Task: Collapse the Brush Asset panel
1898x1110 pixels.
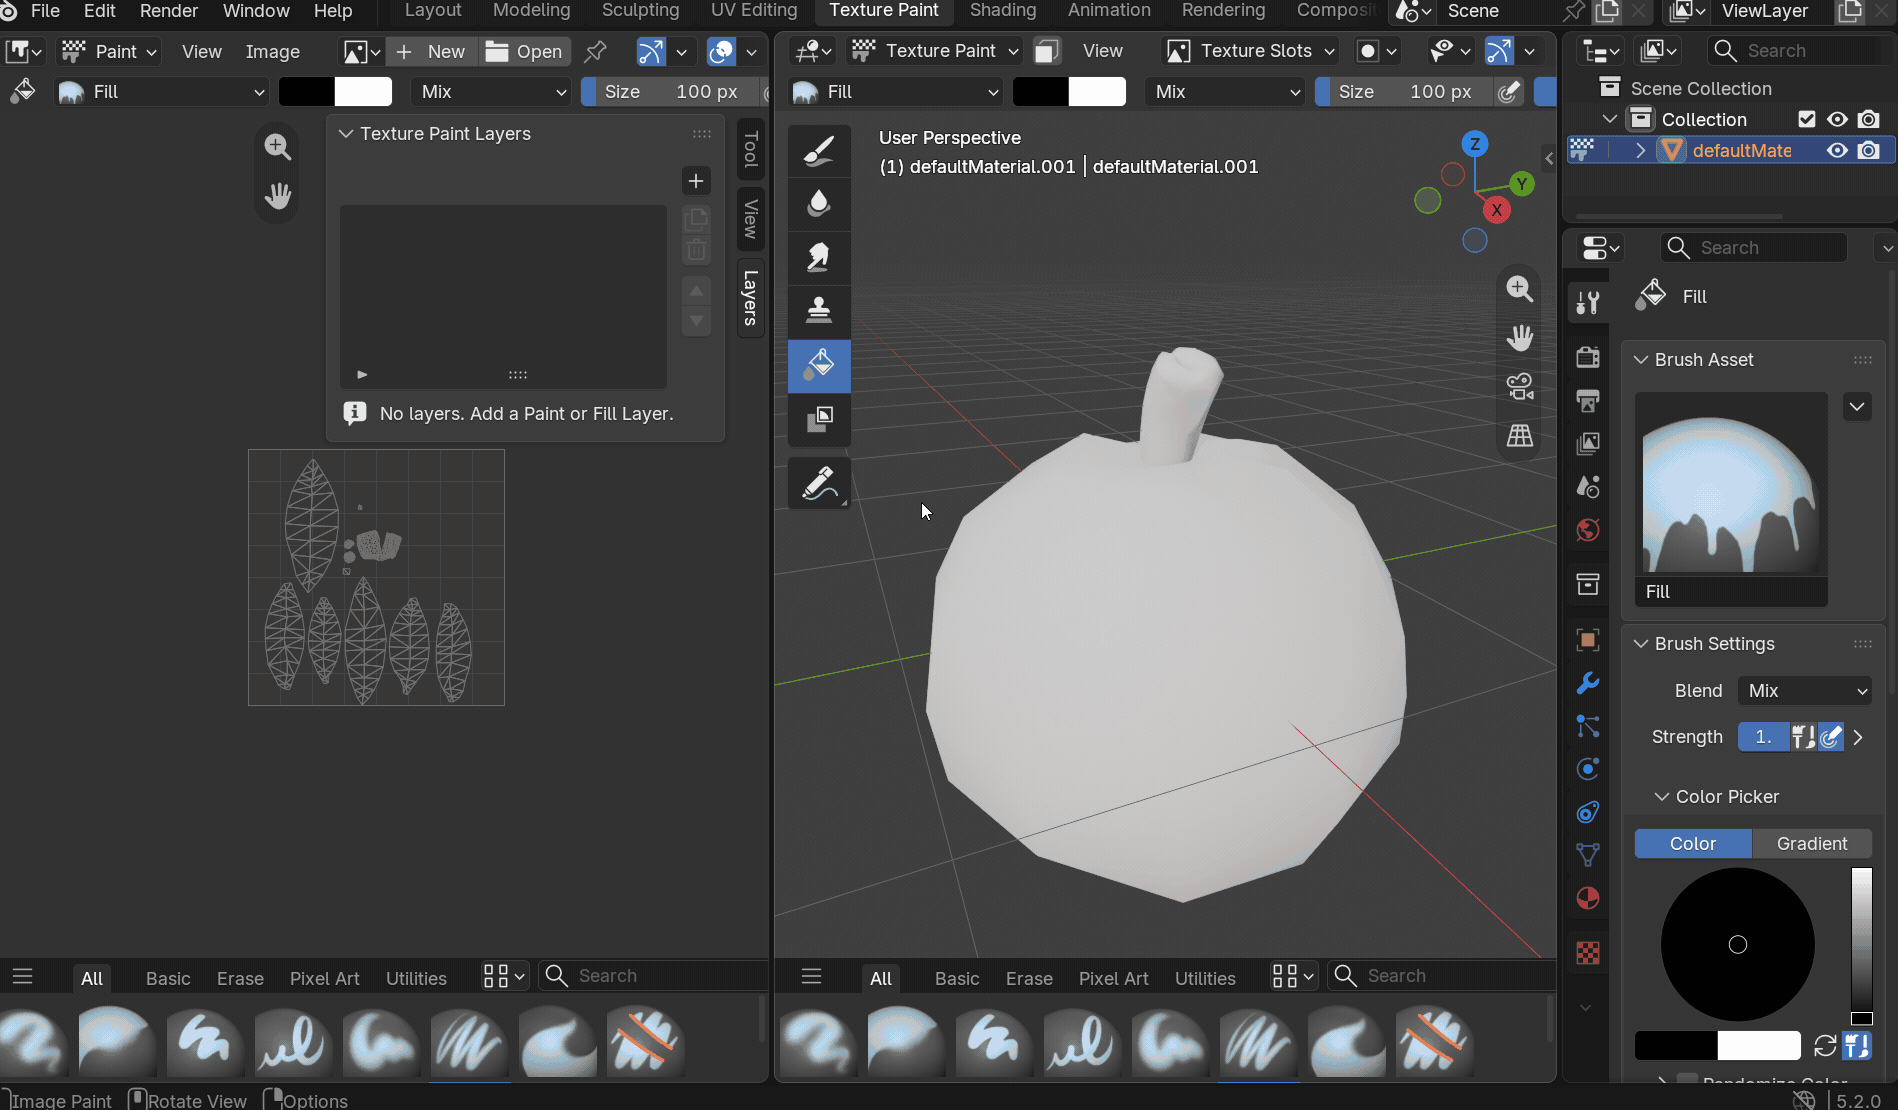Action: pyautogui.click(x=1641, y=359)
